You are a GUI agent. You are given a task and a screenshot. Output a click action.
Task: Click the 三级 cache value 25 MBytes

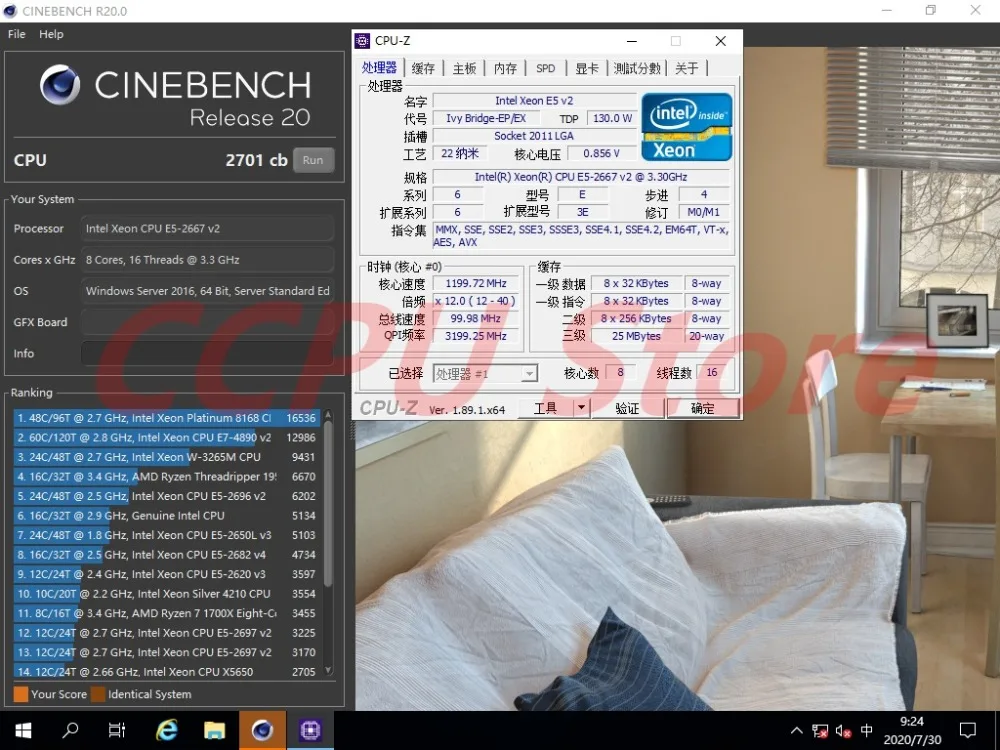[636, 336]
